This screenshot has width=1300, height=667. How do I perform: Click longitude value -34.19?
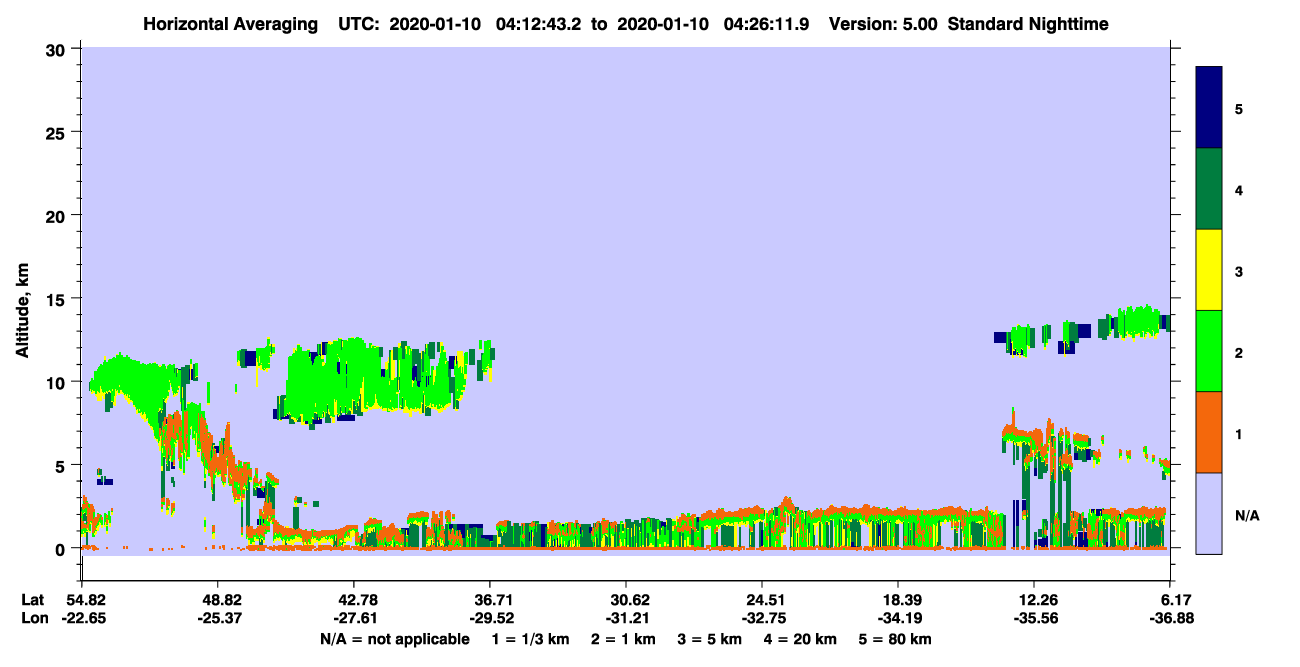(898, 619)
